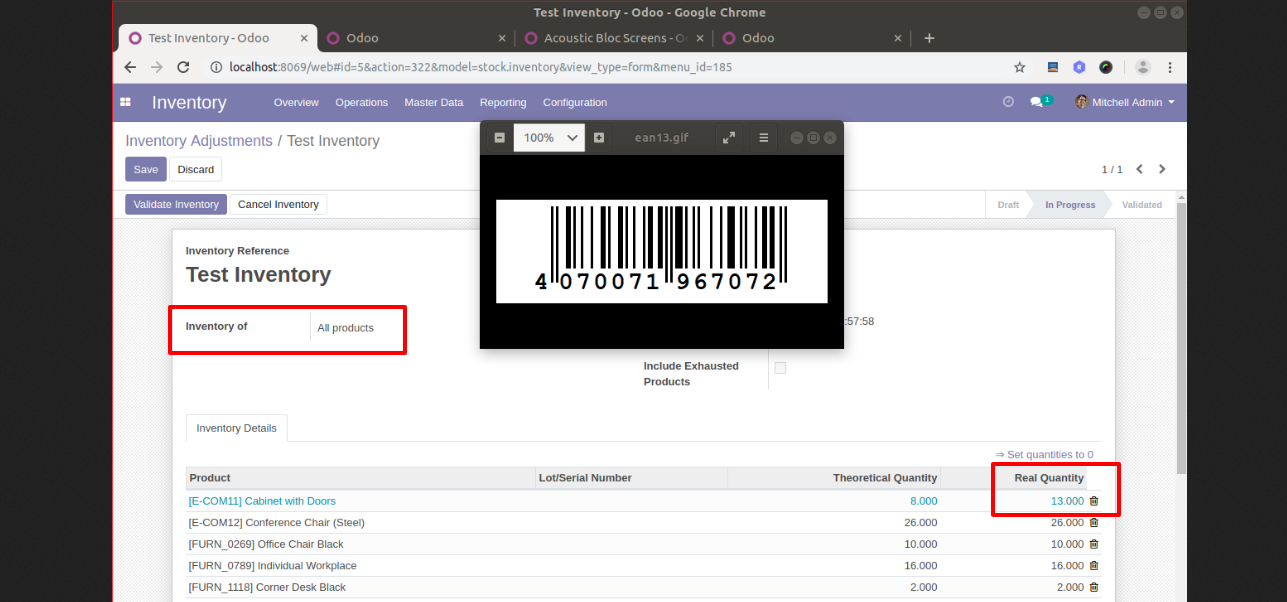Viewport: 1287px width, 602px height.
Task: Zoom out in the image viewer
Action: [500, 137]
